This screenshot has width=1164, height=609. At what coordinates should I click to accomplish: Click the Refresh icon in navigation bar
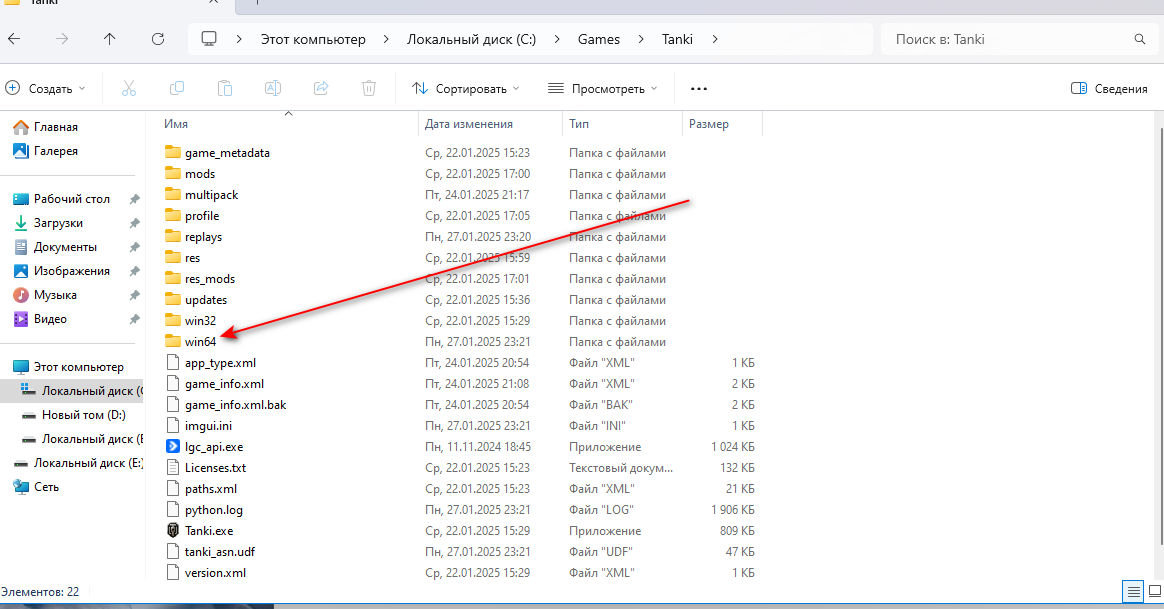157,39
